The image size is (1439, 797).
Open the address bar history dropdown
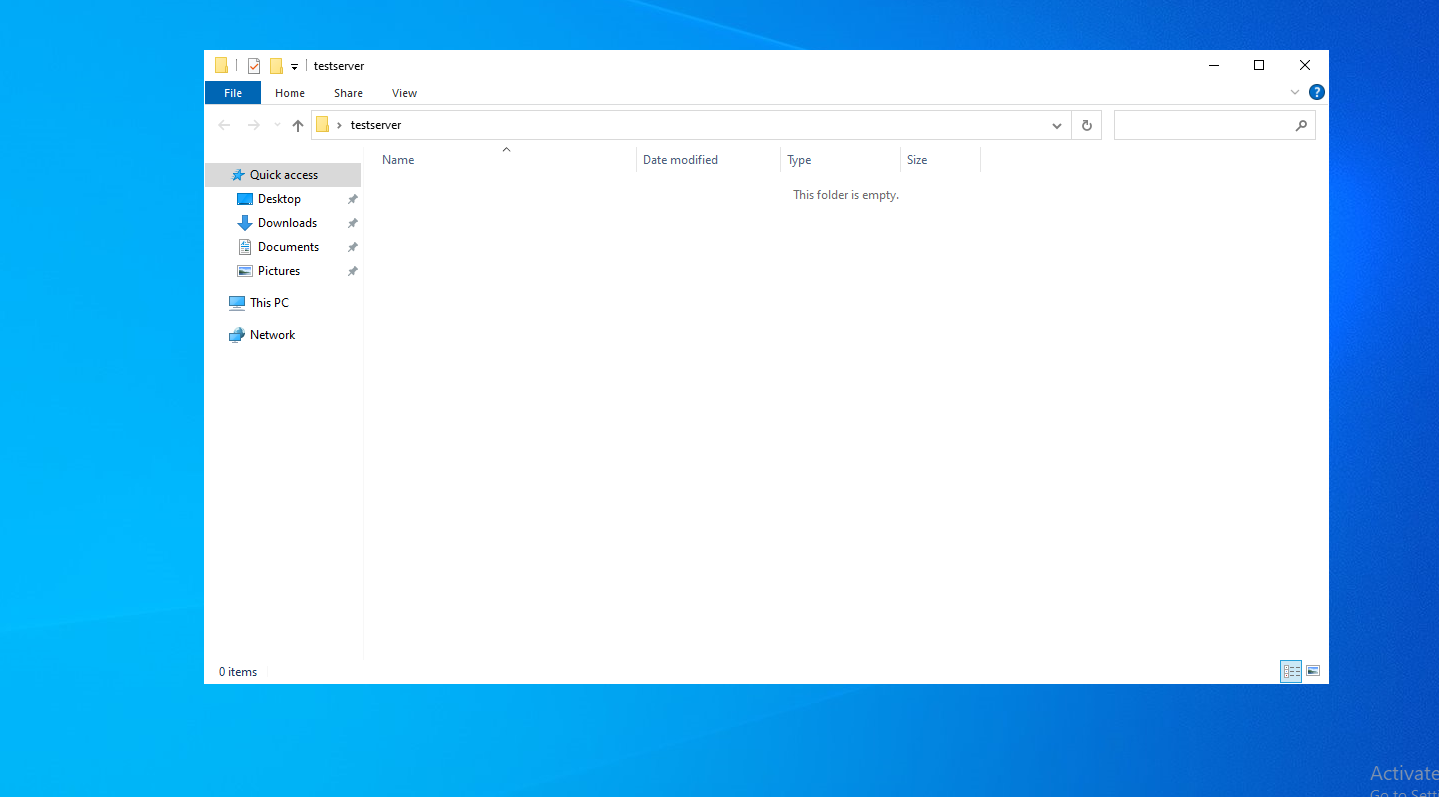click(1057, 125)
